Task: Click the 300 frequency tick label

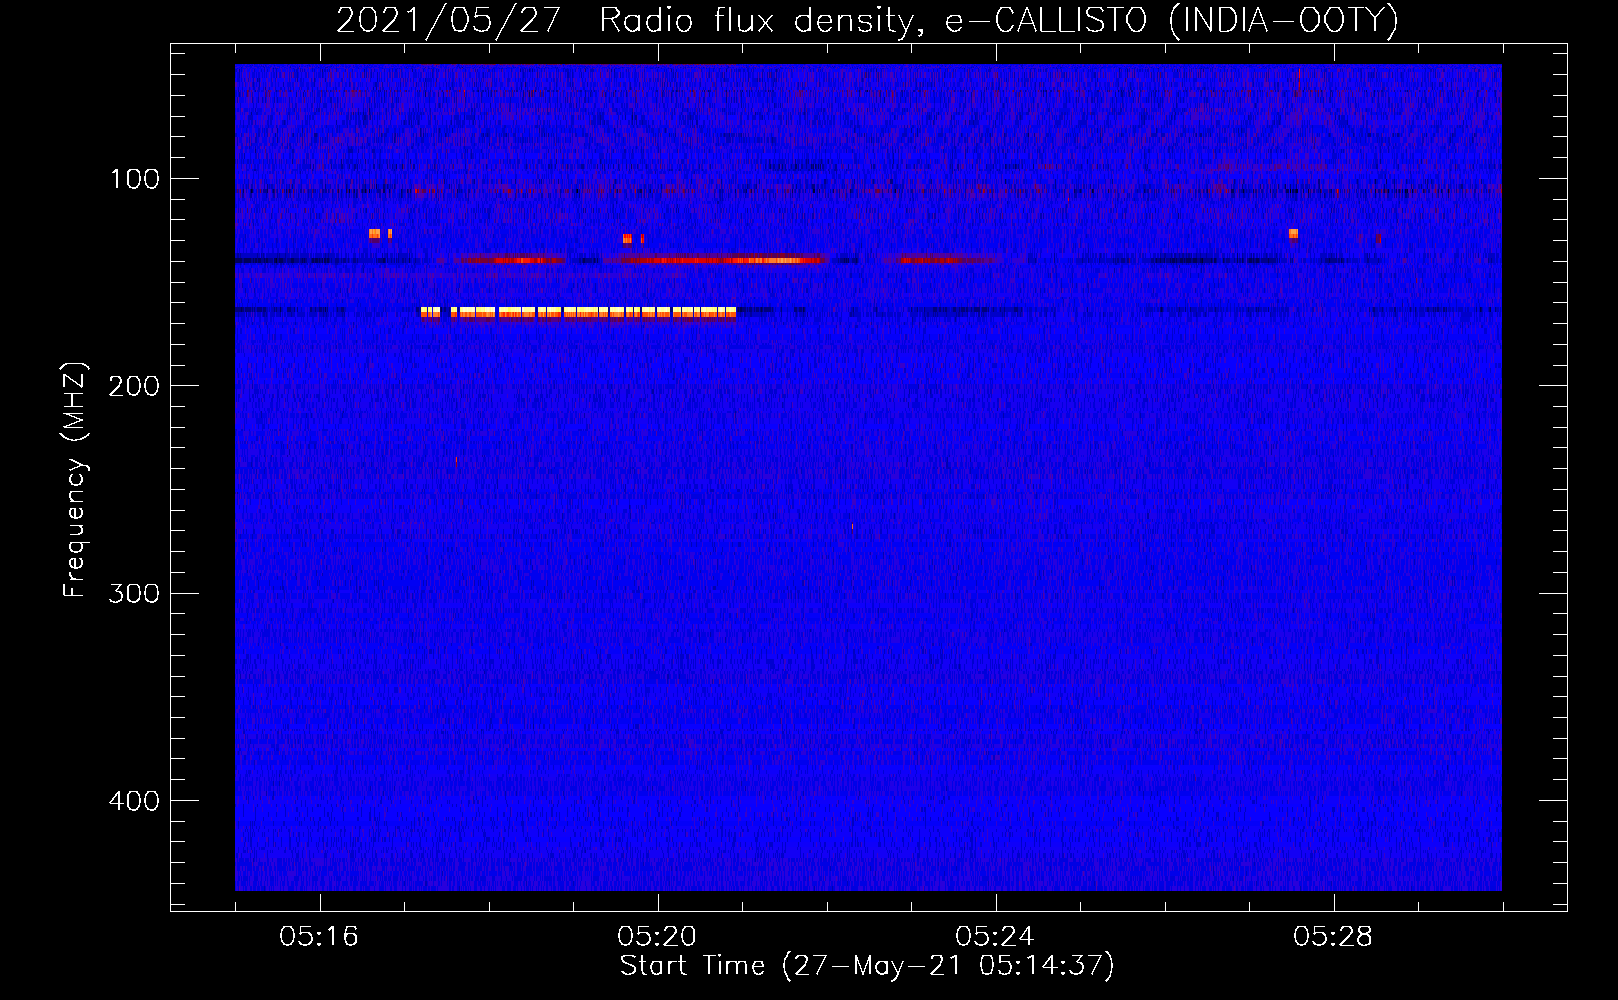Action: 134,593
